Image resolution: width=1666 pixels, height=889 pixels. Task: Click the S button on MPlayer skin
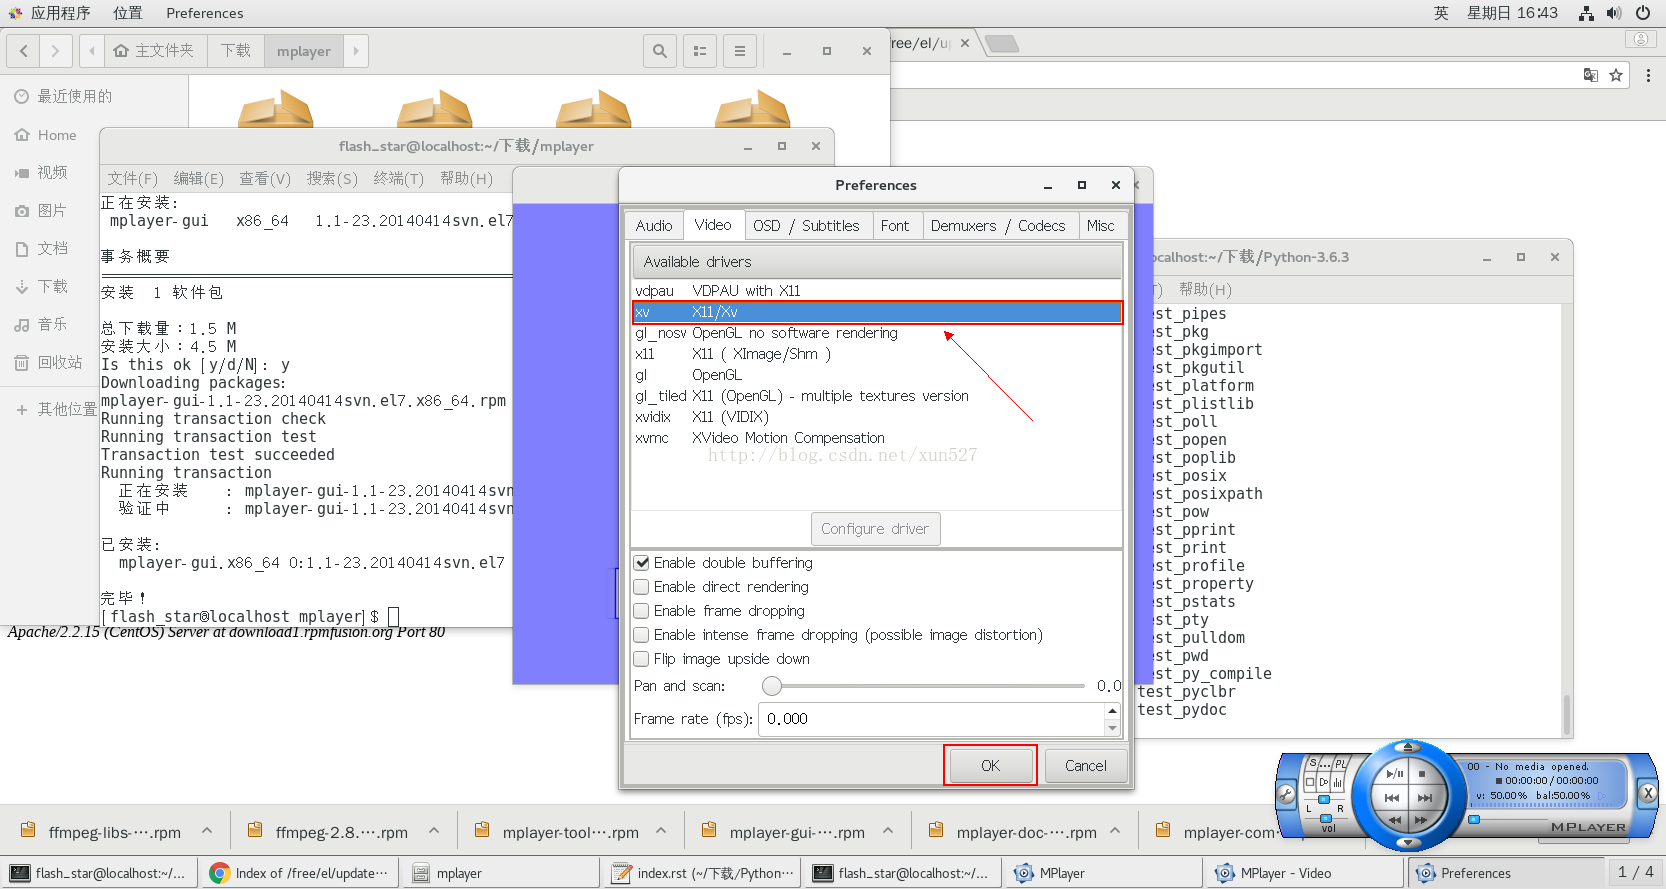tap(1313, 763)
